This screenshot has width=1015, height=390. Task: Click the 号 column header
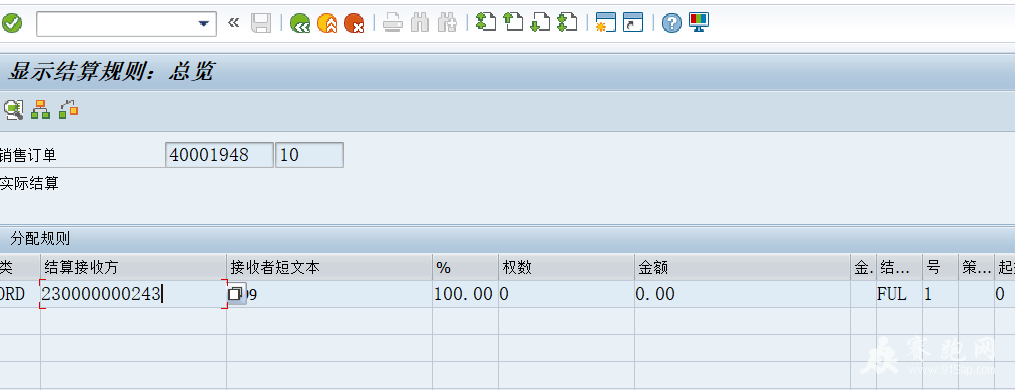[x=940, y=267]
